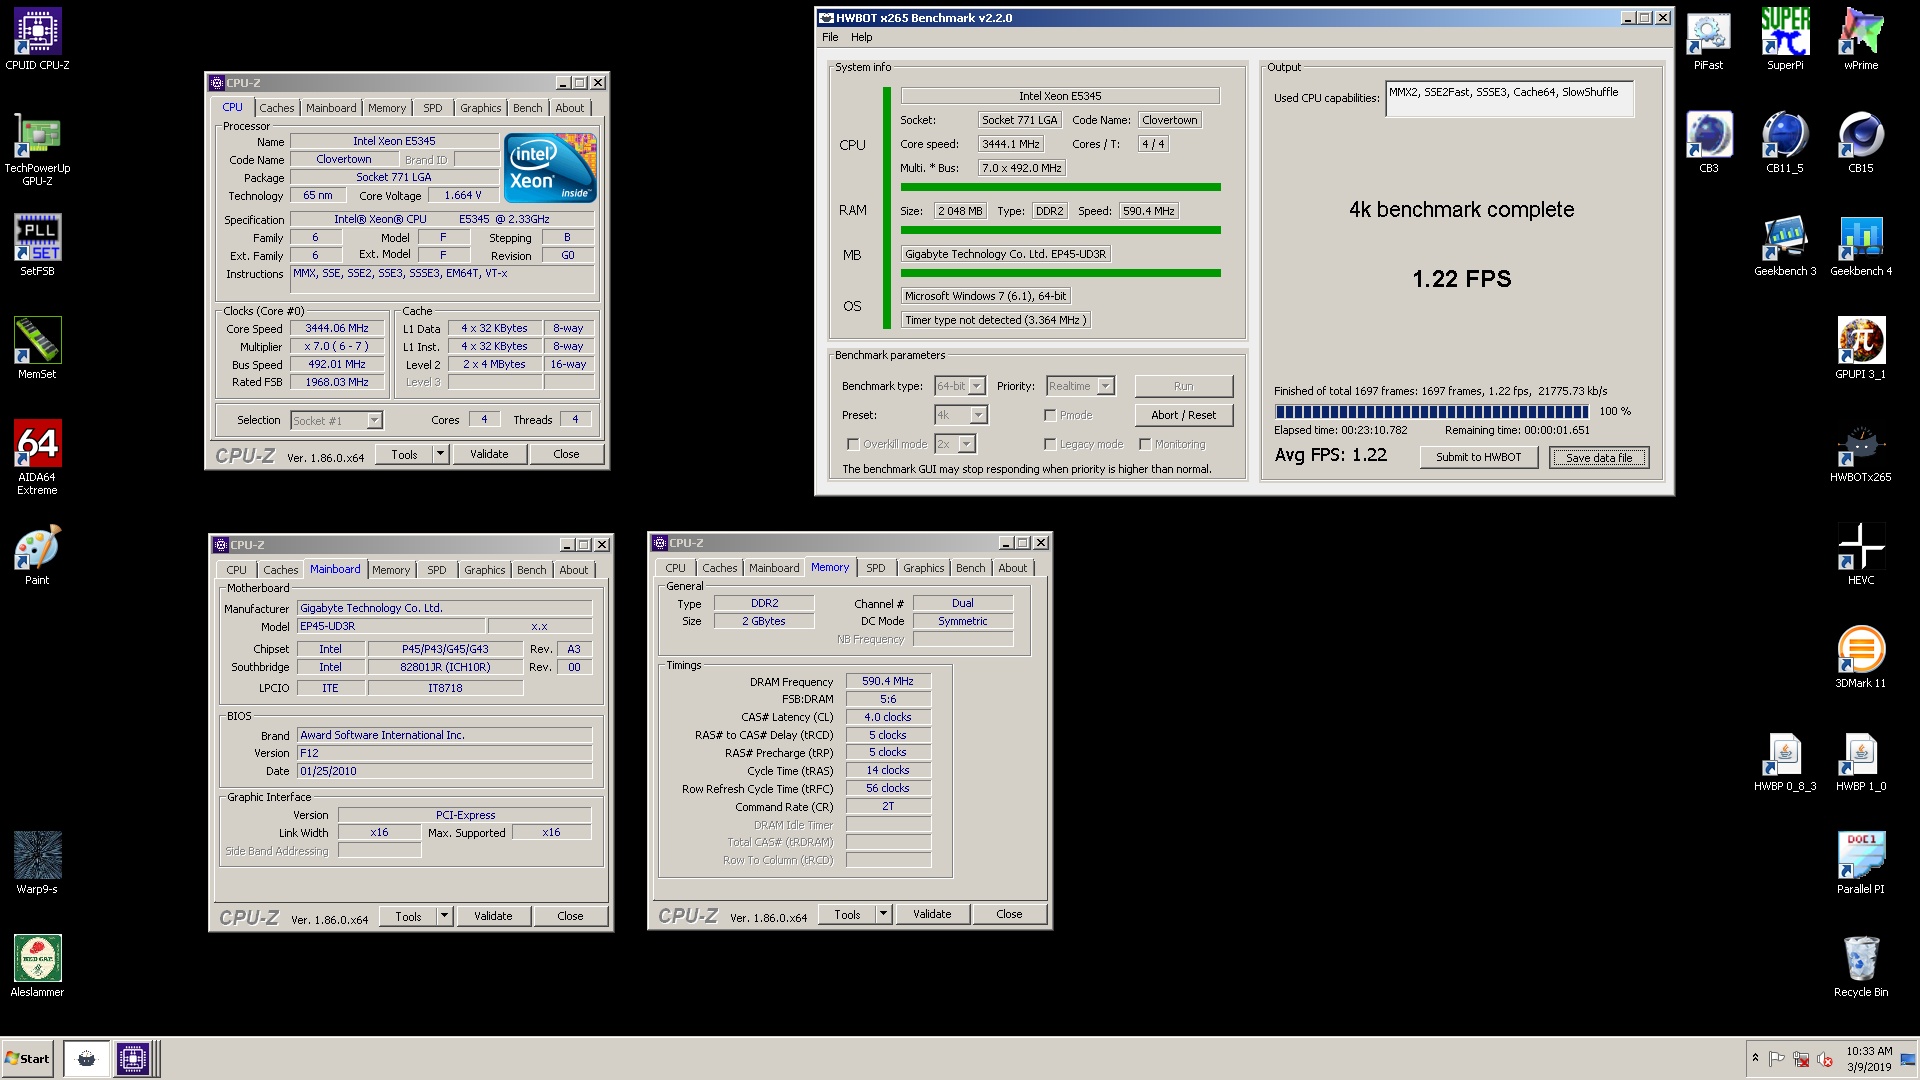Open the Help menu in HWBOT x265
Screen dimensions: 1920x1080
(x=862, y=37)
